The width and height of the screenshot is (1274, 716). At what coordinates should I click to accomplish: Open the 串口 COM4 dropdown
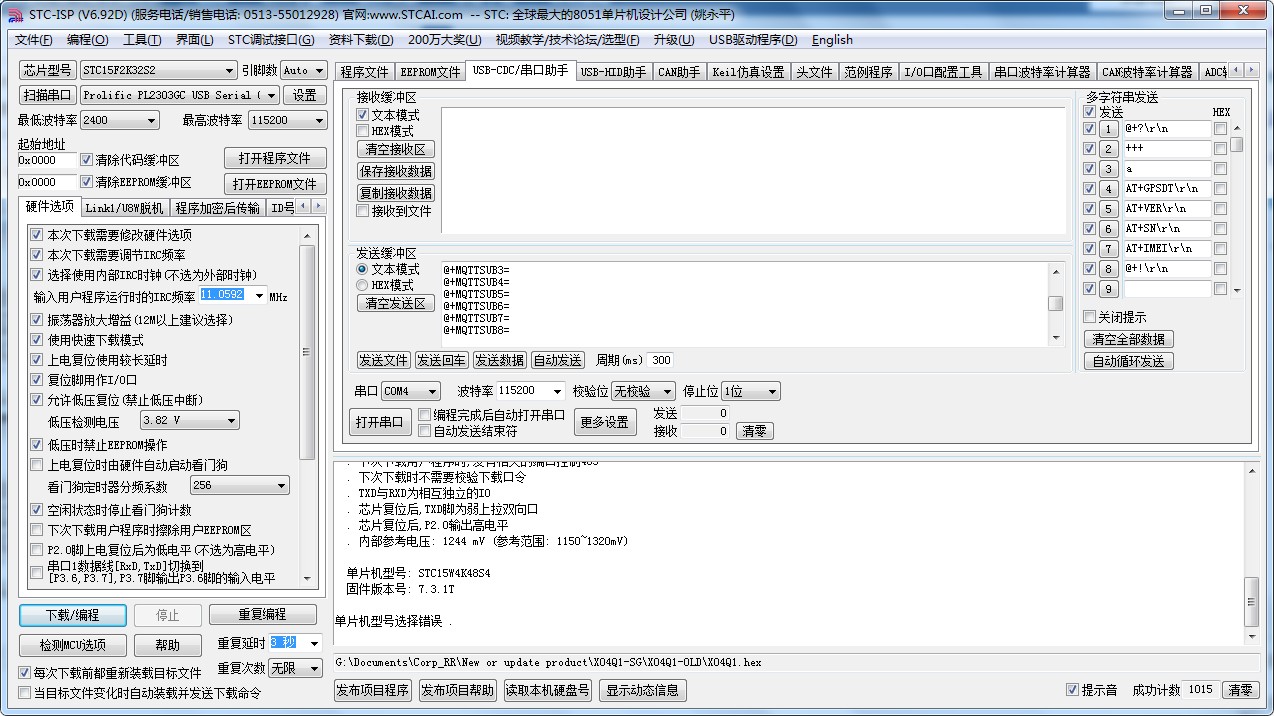411,391
